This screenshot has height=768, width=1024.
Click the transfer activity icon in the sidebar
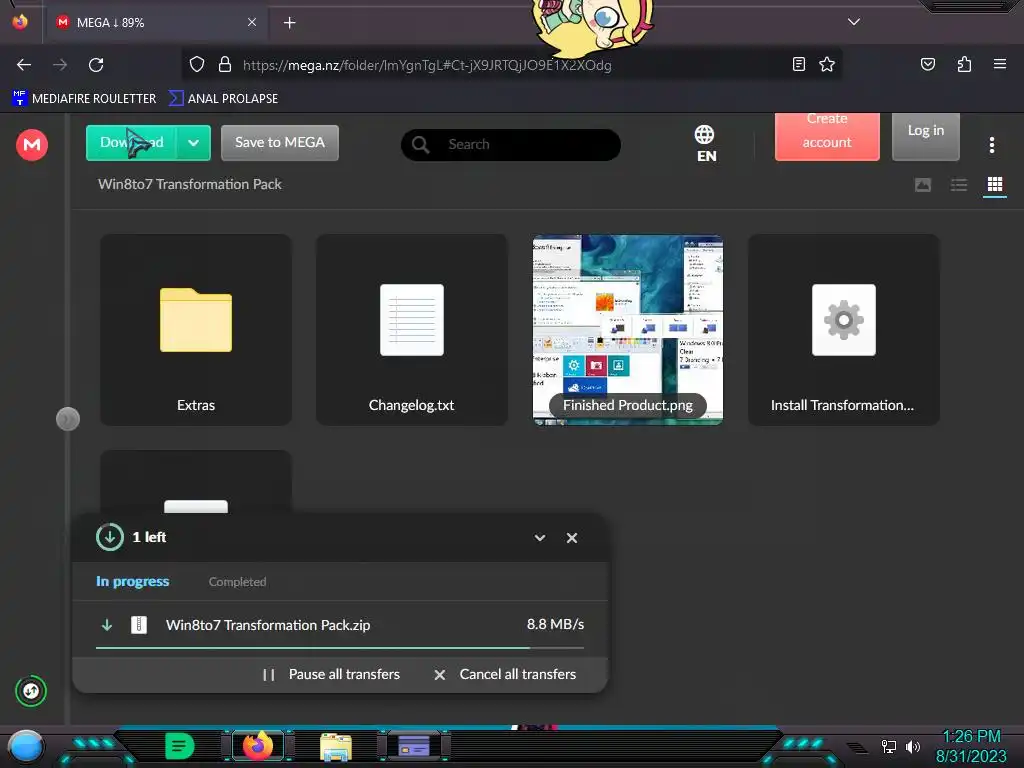31,691
